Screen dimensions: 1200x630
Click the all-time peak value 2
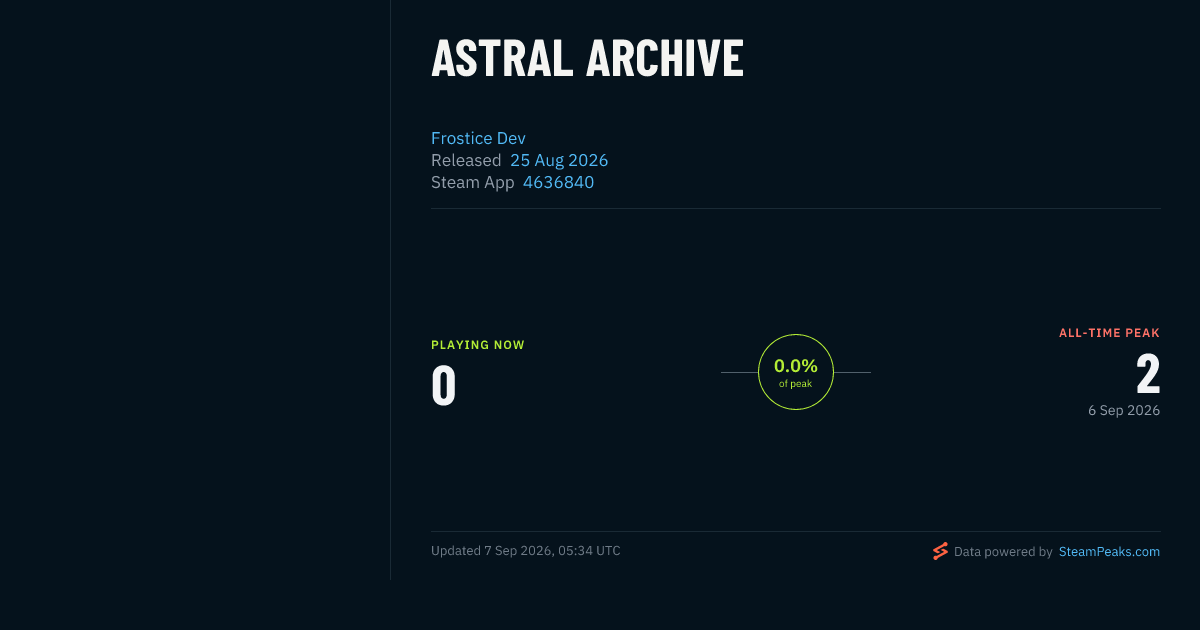[x=1148, y=374]
